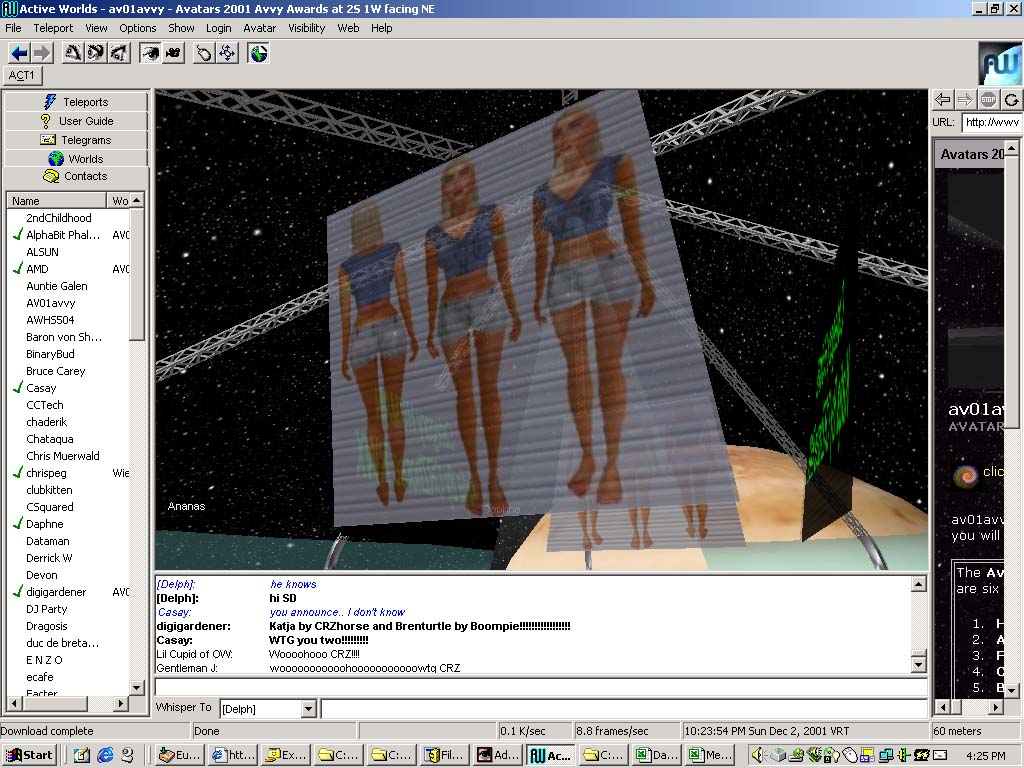
Task: Expand the Teleports panel
Action: coord(76,102)
